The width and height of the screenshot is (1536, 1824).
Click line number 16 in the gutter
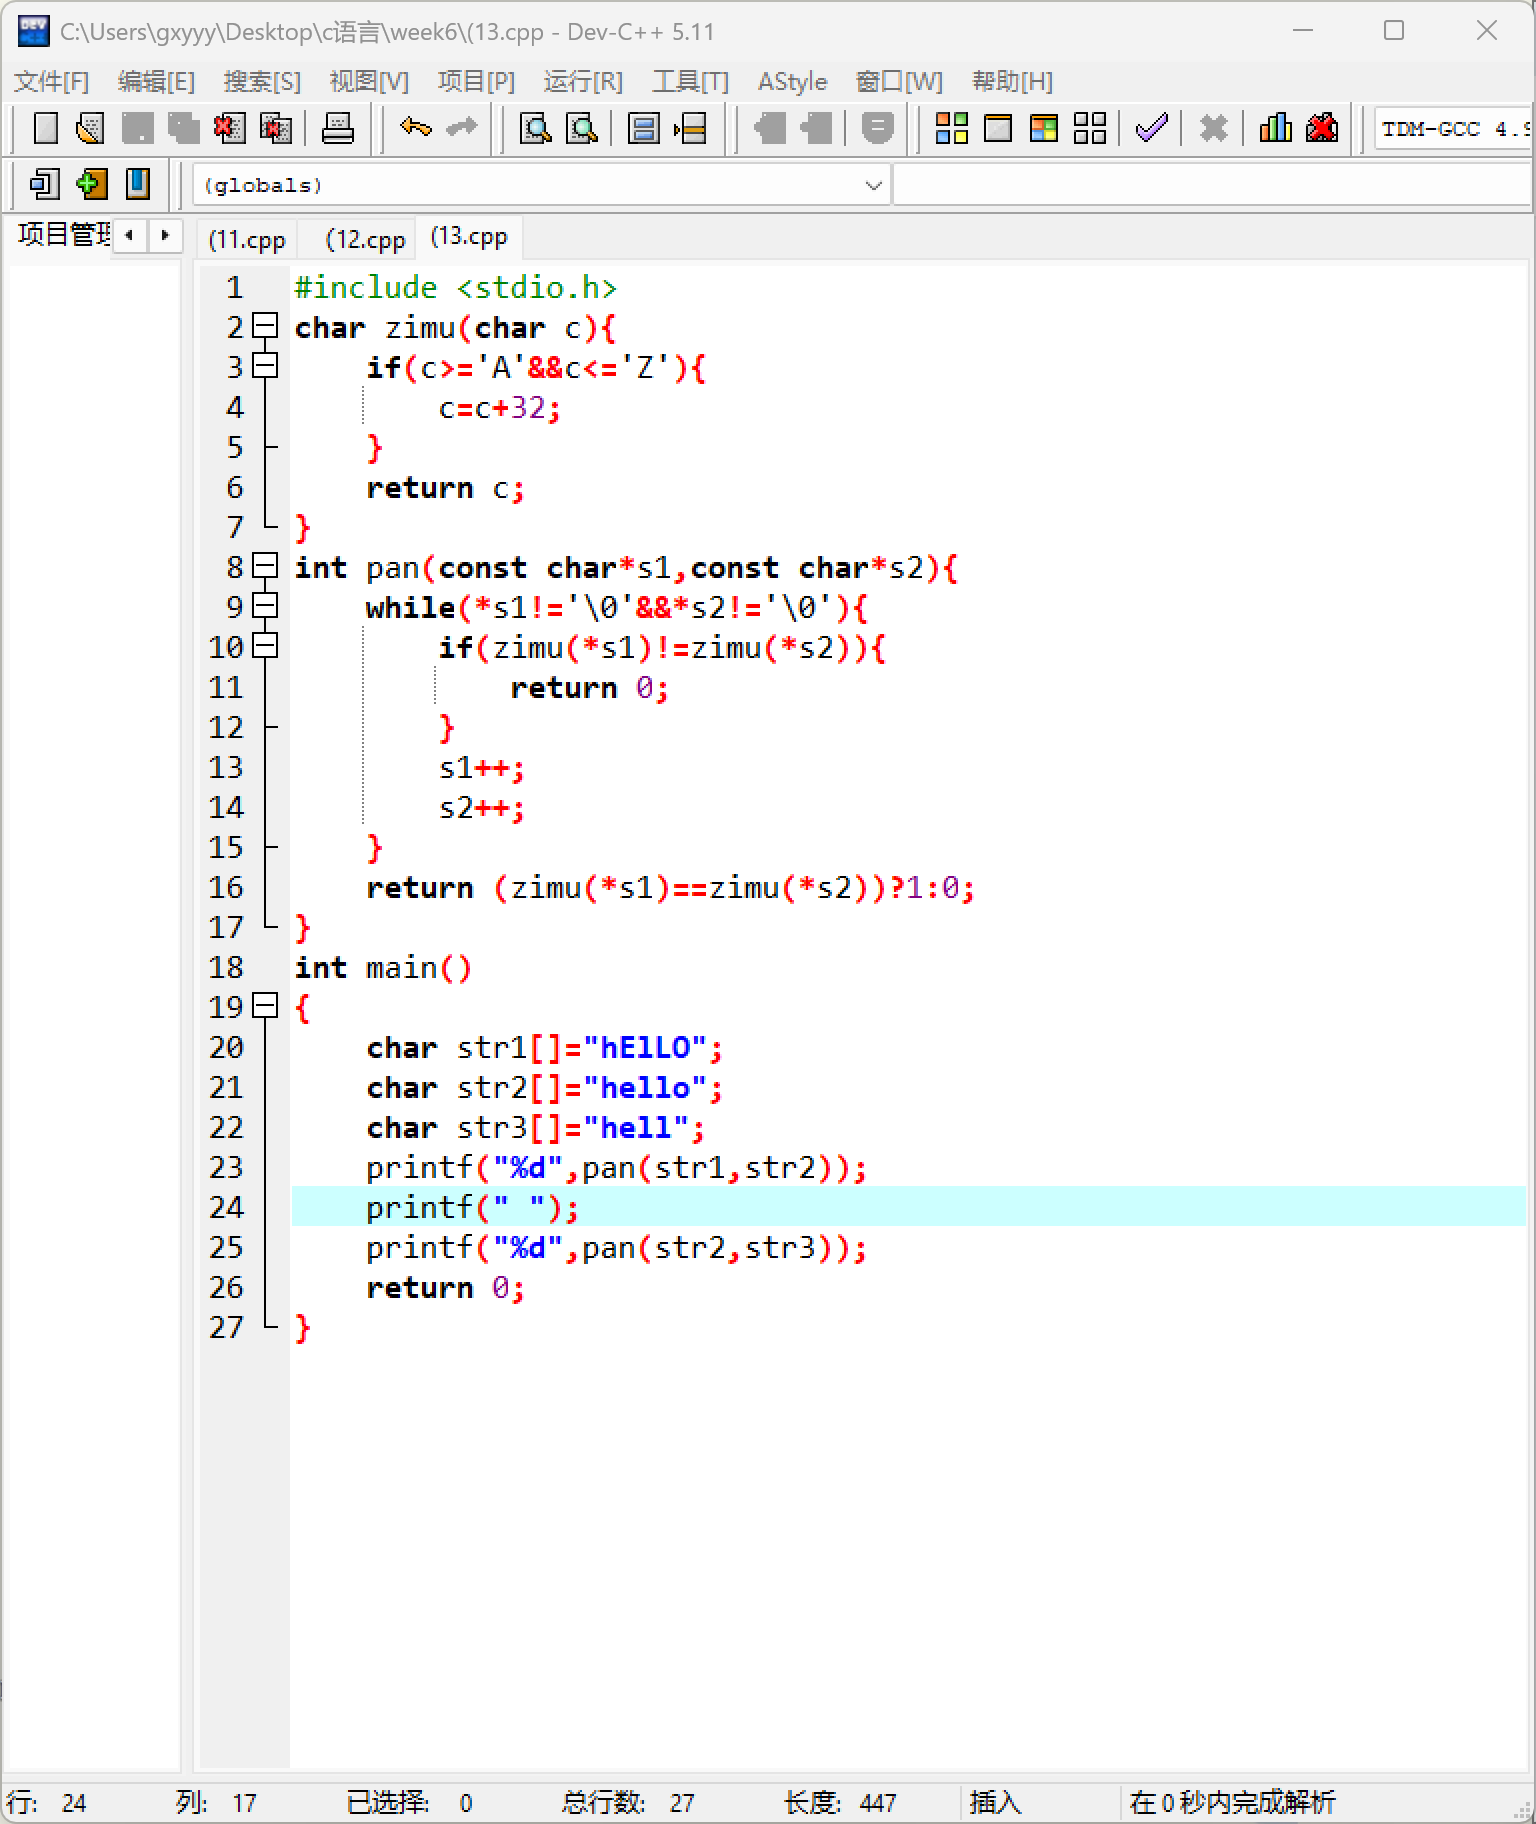(226, 887)
